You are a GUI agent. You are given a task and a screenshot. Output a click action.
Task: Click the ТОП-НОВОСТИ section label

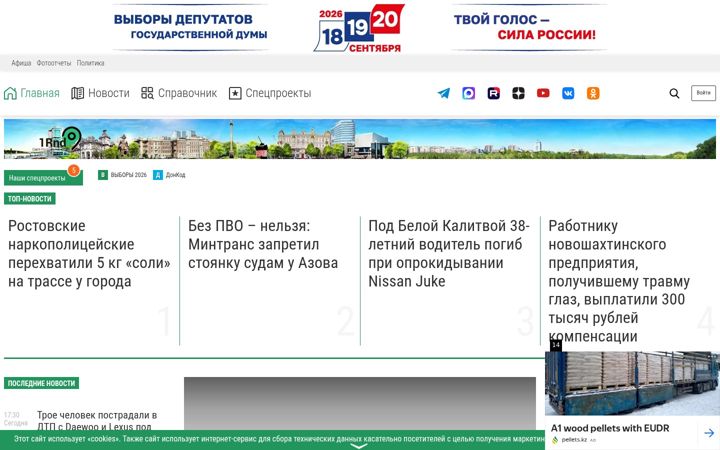[x=30, y=198]
